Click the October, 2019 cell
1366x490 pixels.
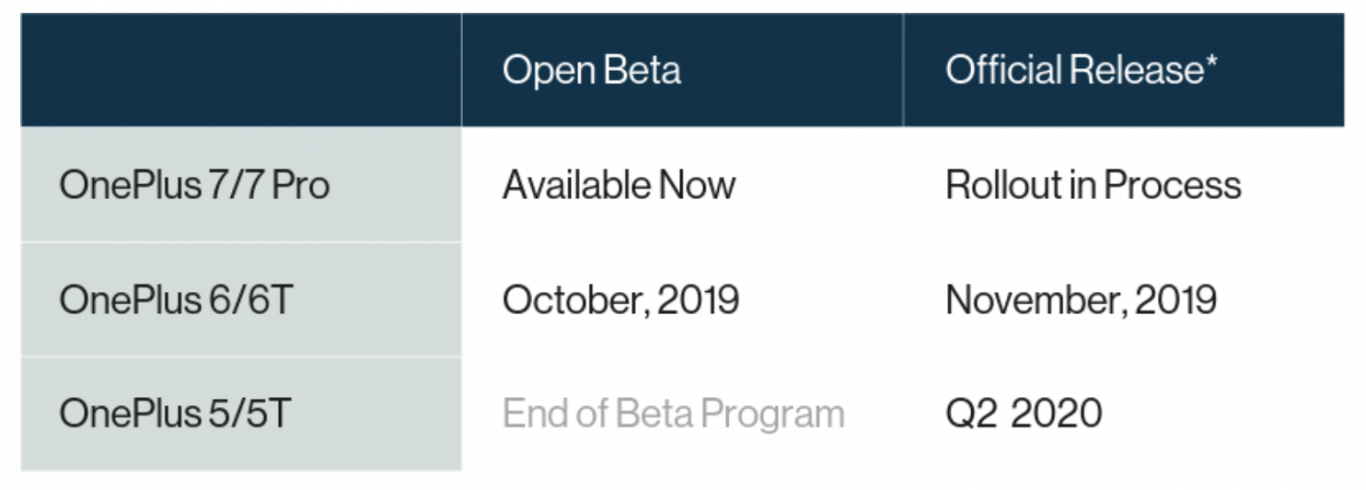[620, 300]
